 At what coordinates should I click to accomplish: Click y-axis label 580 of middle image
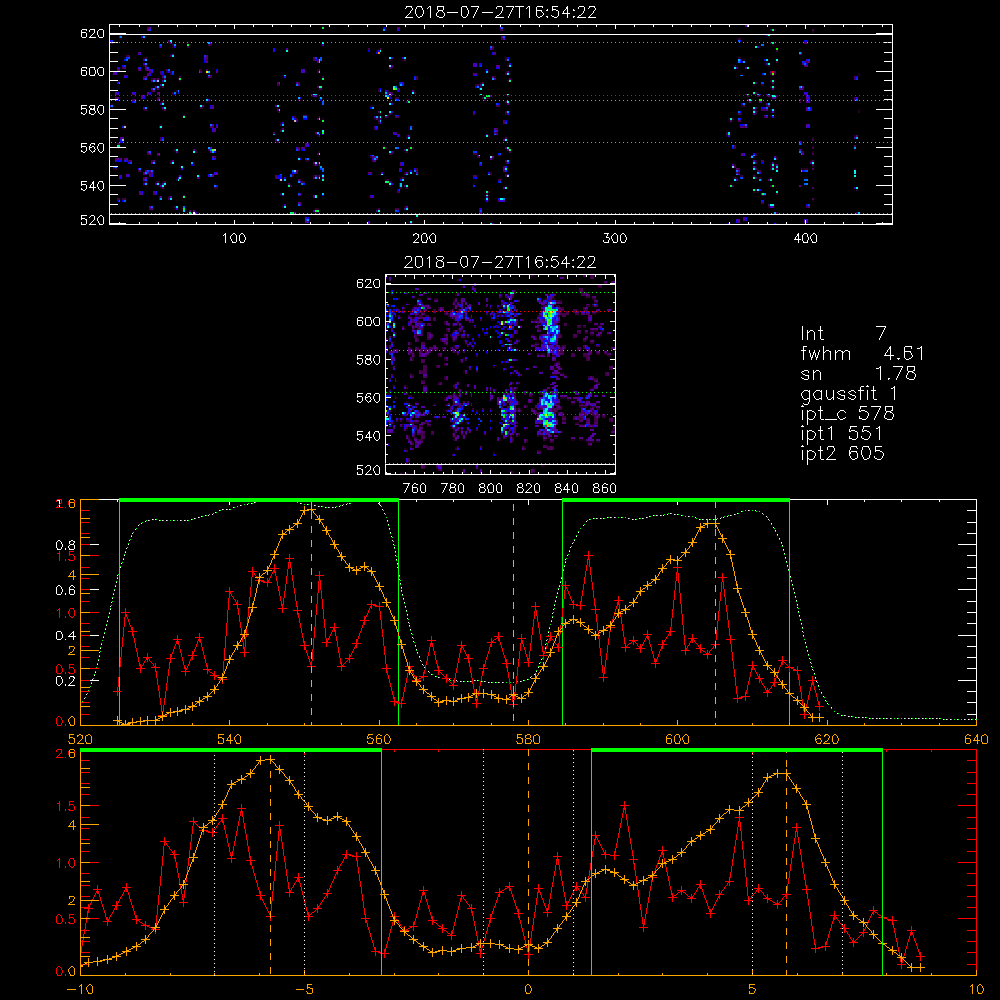tap(368, 360)
